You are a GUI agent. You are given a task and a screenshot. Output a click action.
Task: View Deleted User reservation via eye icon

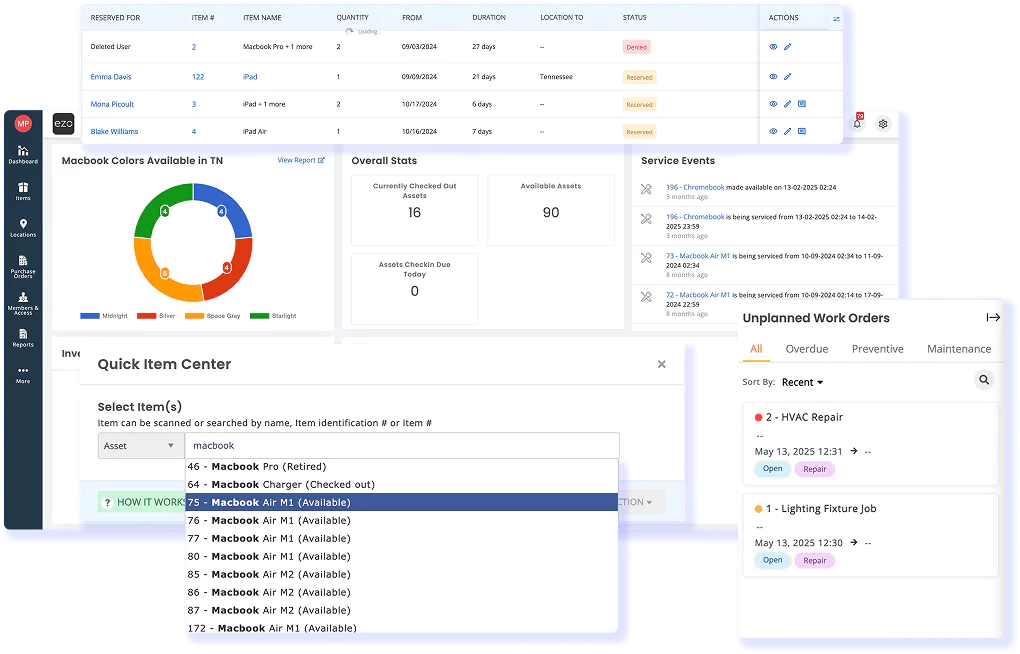[x=773, y=47]
